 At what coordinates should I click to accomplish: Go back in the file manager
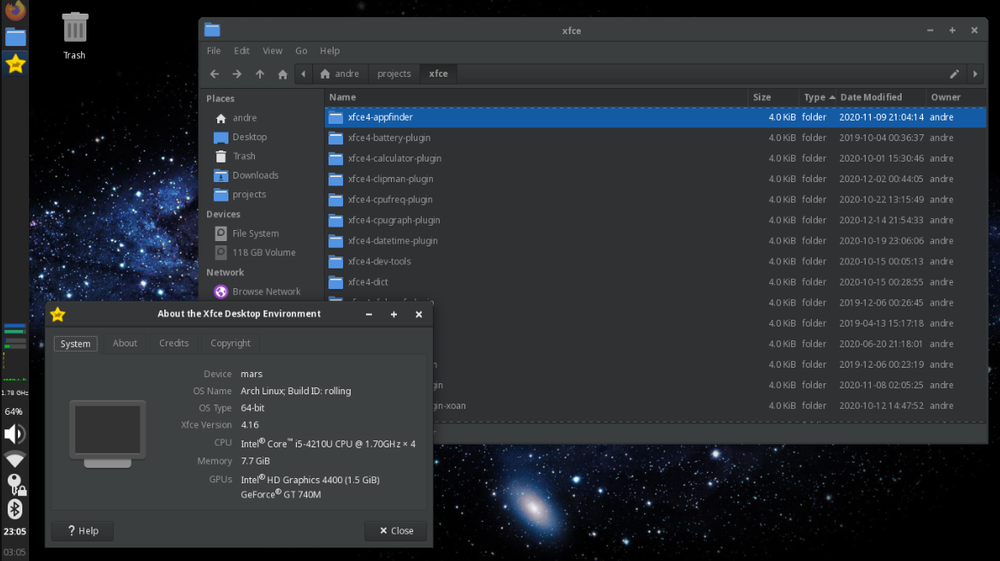(214, 74)
